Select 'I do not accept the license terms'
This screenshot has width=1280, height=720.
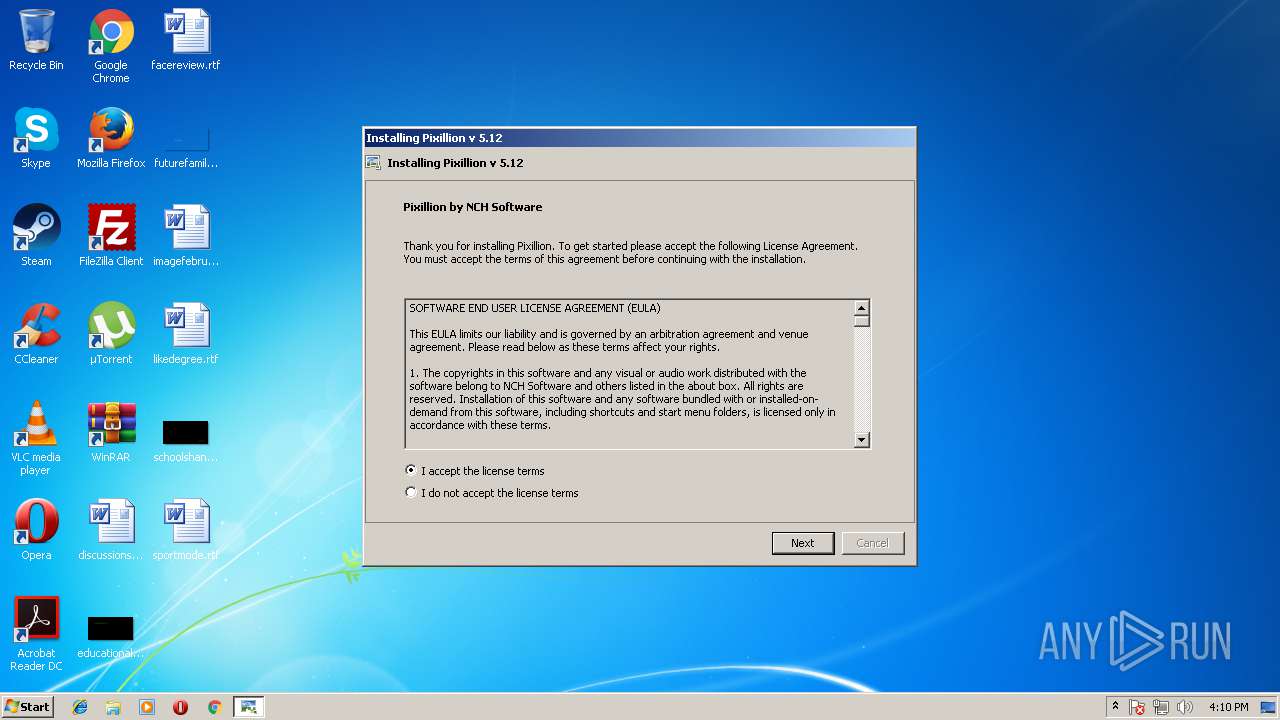[492, 493]
